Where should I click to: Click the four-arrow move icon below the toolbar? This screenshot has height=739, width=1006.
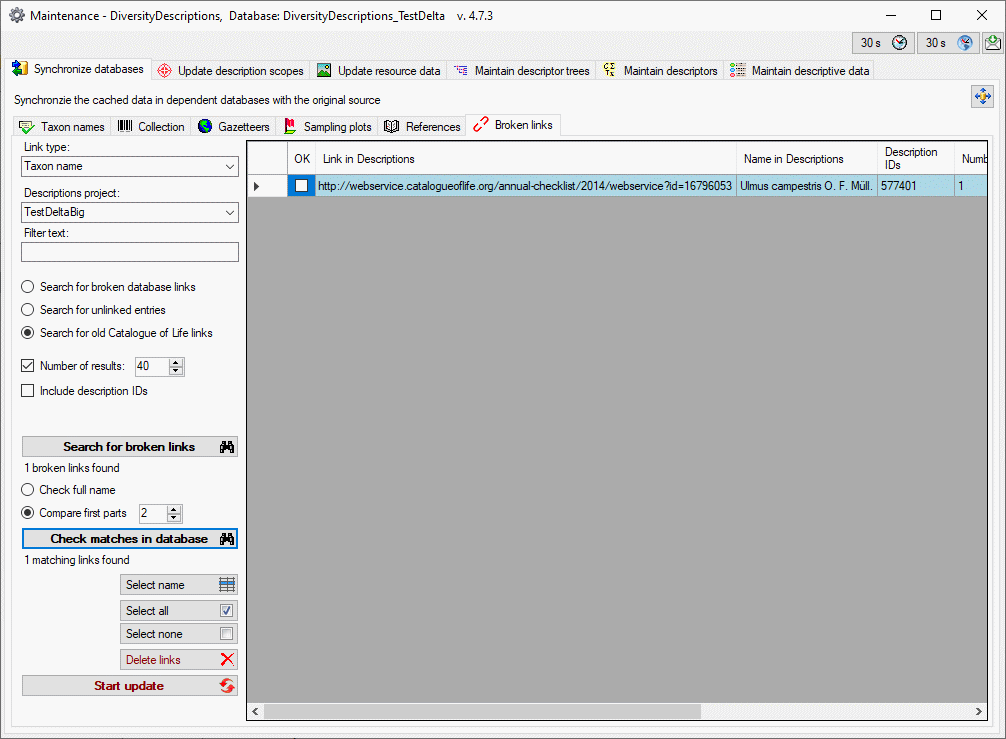[x=982, y=97]
